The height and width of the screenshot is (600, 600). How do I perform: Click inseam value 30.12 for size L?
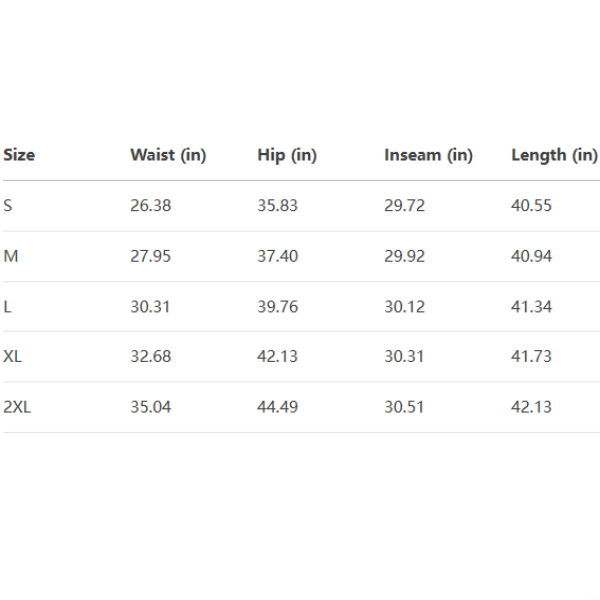coord(404,307)
